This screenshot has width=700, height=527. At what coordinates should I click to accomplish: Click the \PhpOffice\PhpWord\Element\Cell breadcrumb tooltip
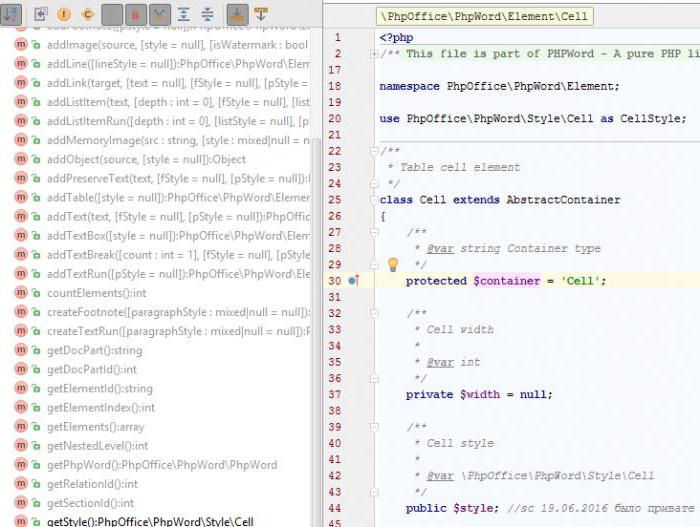(x=485, y=17)
